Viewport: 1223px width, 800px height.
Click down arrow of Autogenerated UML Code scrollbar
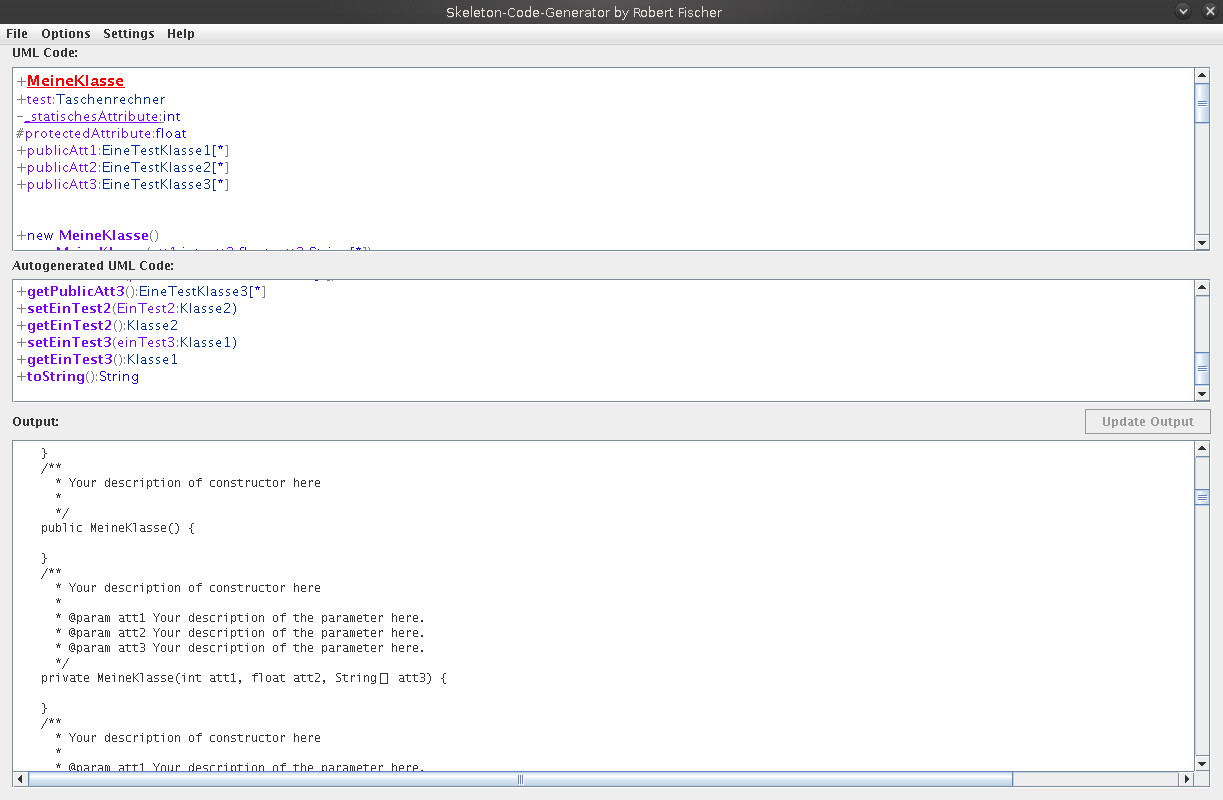point(1202,394)
